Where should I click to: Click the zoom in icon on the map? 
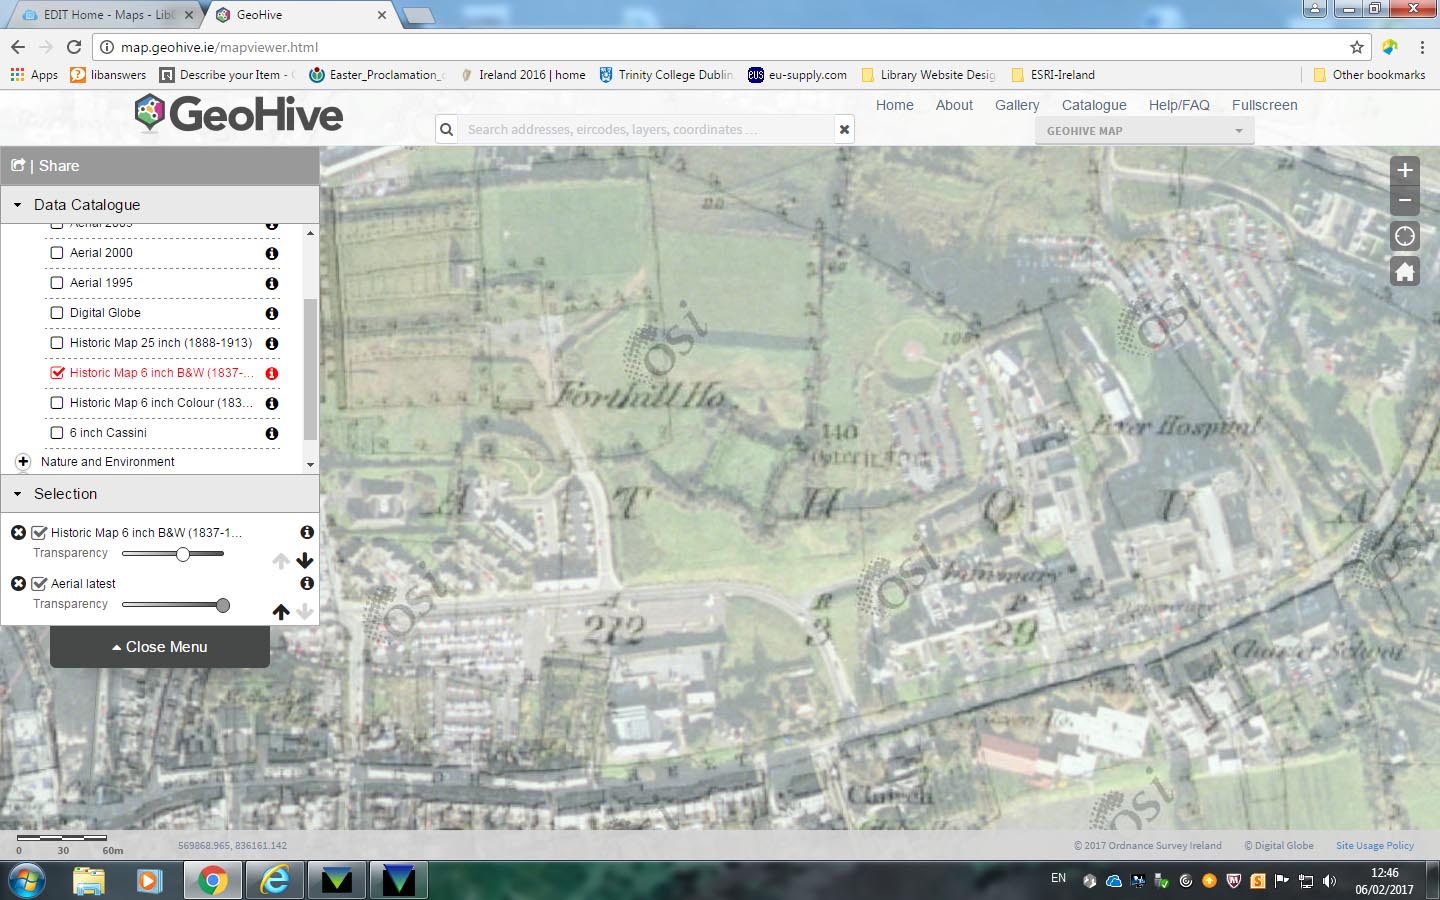click(1404, 170)
